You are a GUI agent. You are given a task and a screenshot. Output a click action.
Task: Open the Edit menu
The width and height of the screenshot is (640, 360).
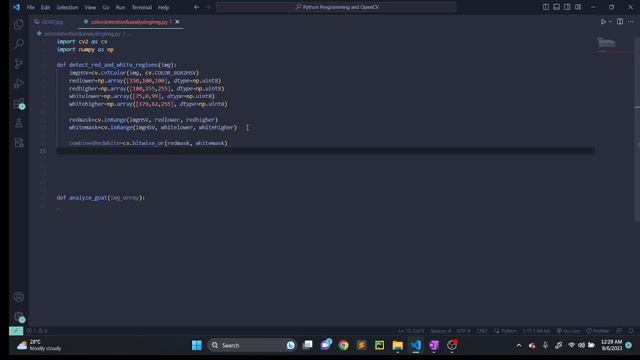pos(45,7)
